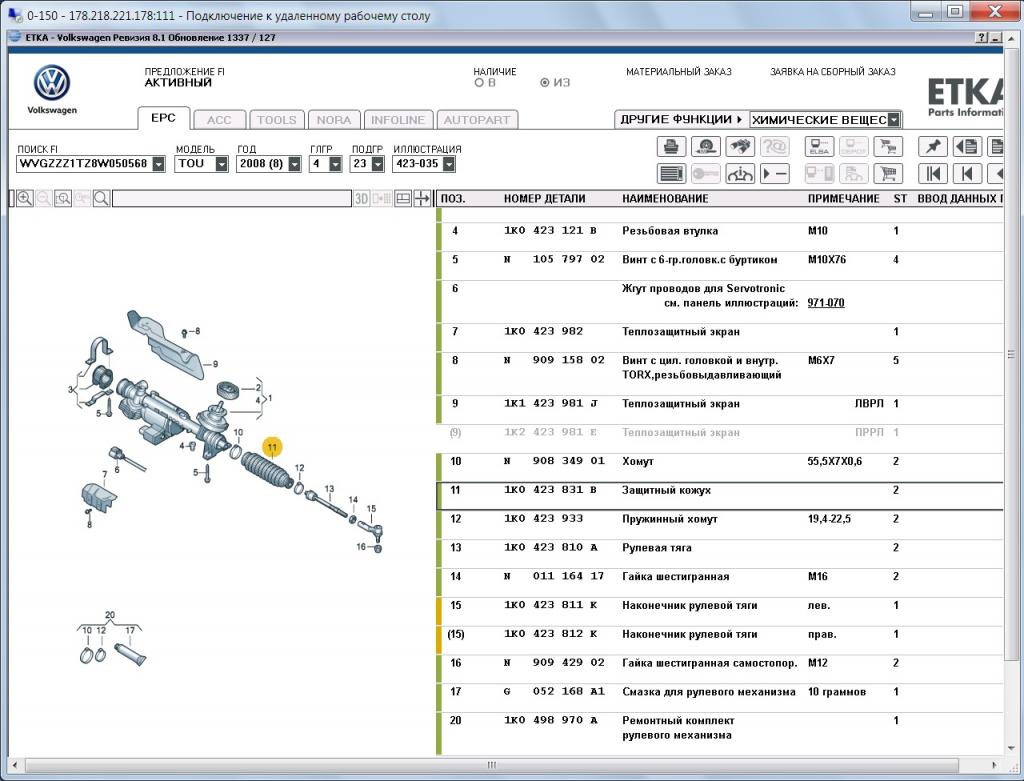Click the horizontal scrollbar right arrow
This screenshot has height=781, width=1024.
[994, 765]
